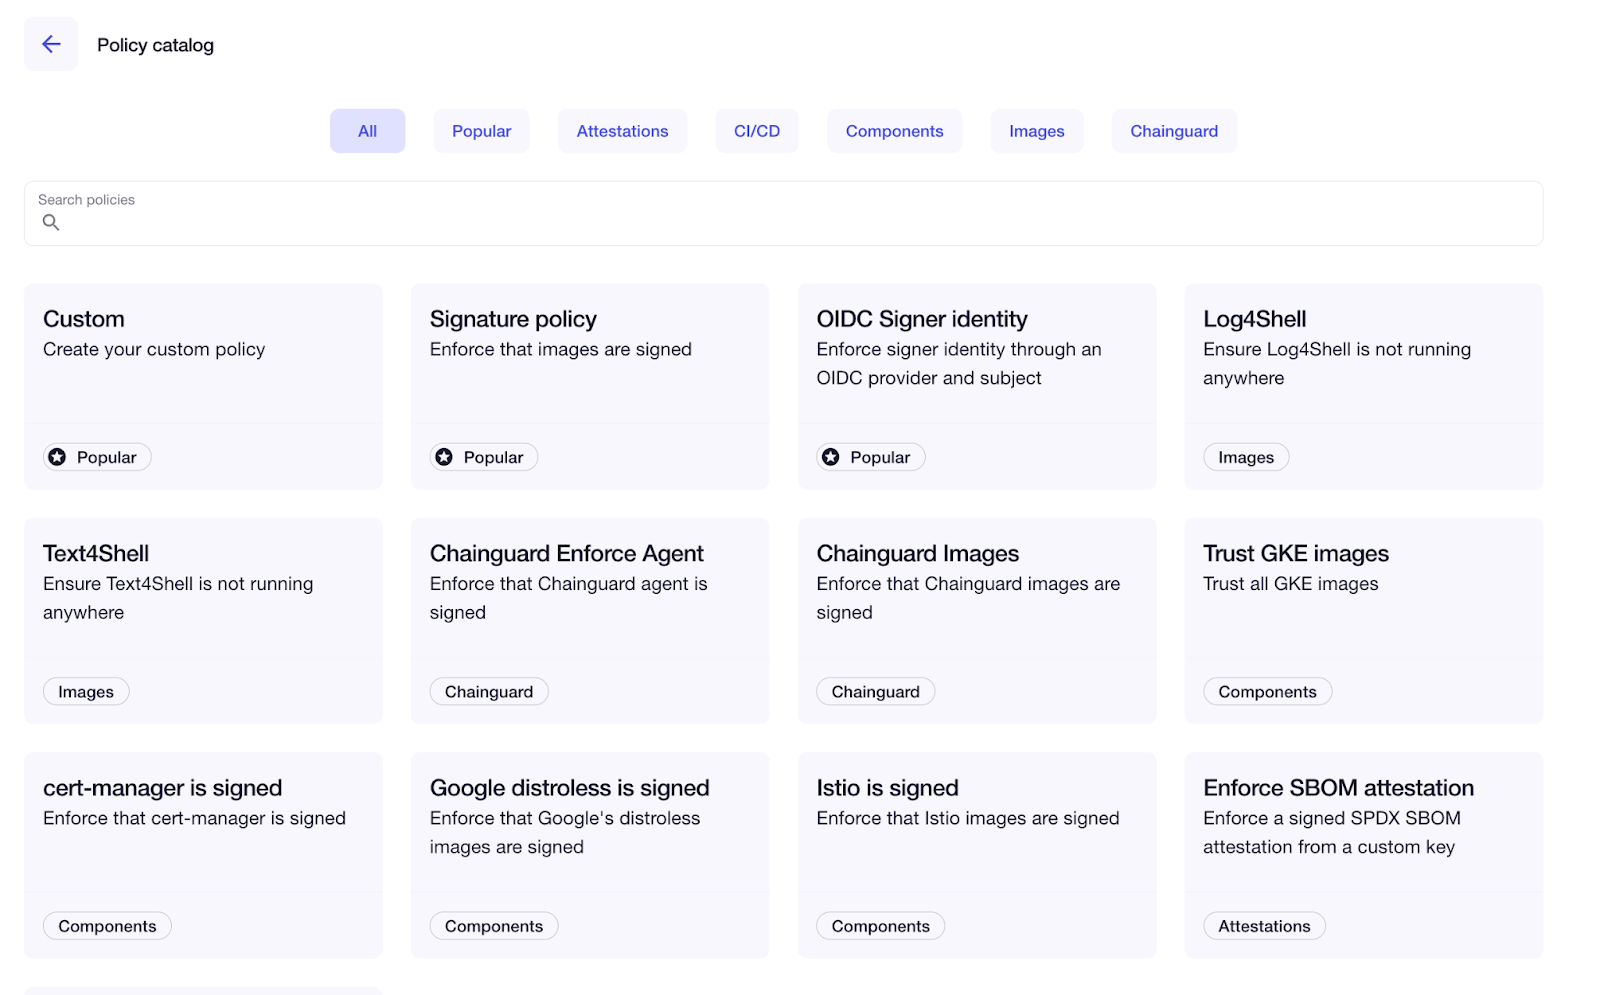1600x995 pixels.
Task: Switch to the Components filter
Action: pyautogui.click(x=894, y=130)
